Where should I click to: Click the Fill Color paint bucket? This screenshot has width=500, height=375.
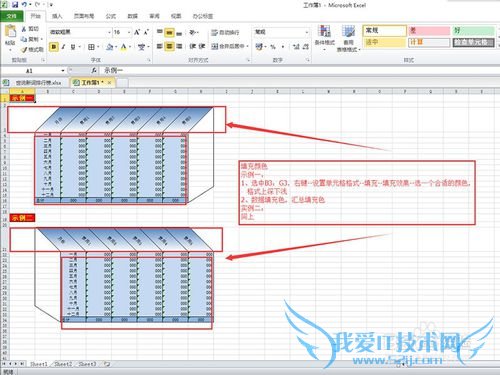[x=109, y=47]
